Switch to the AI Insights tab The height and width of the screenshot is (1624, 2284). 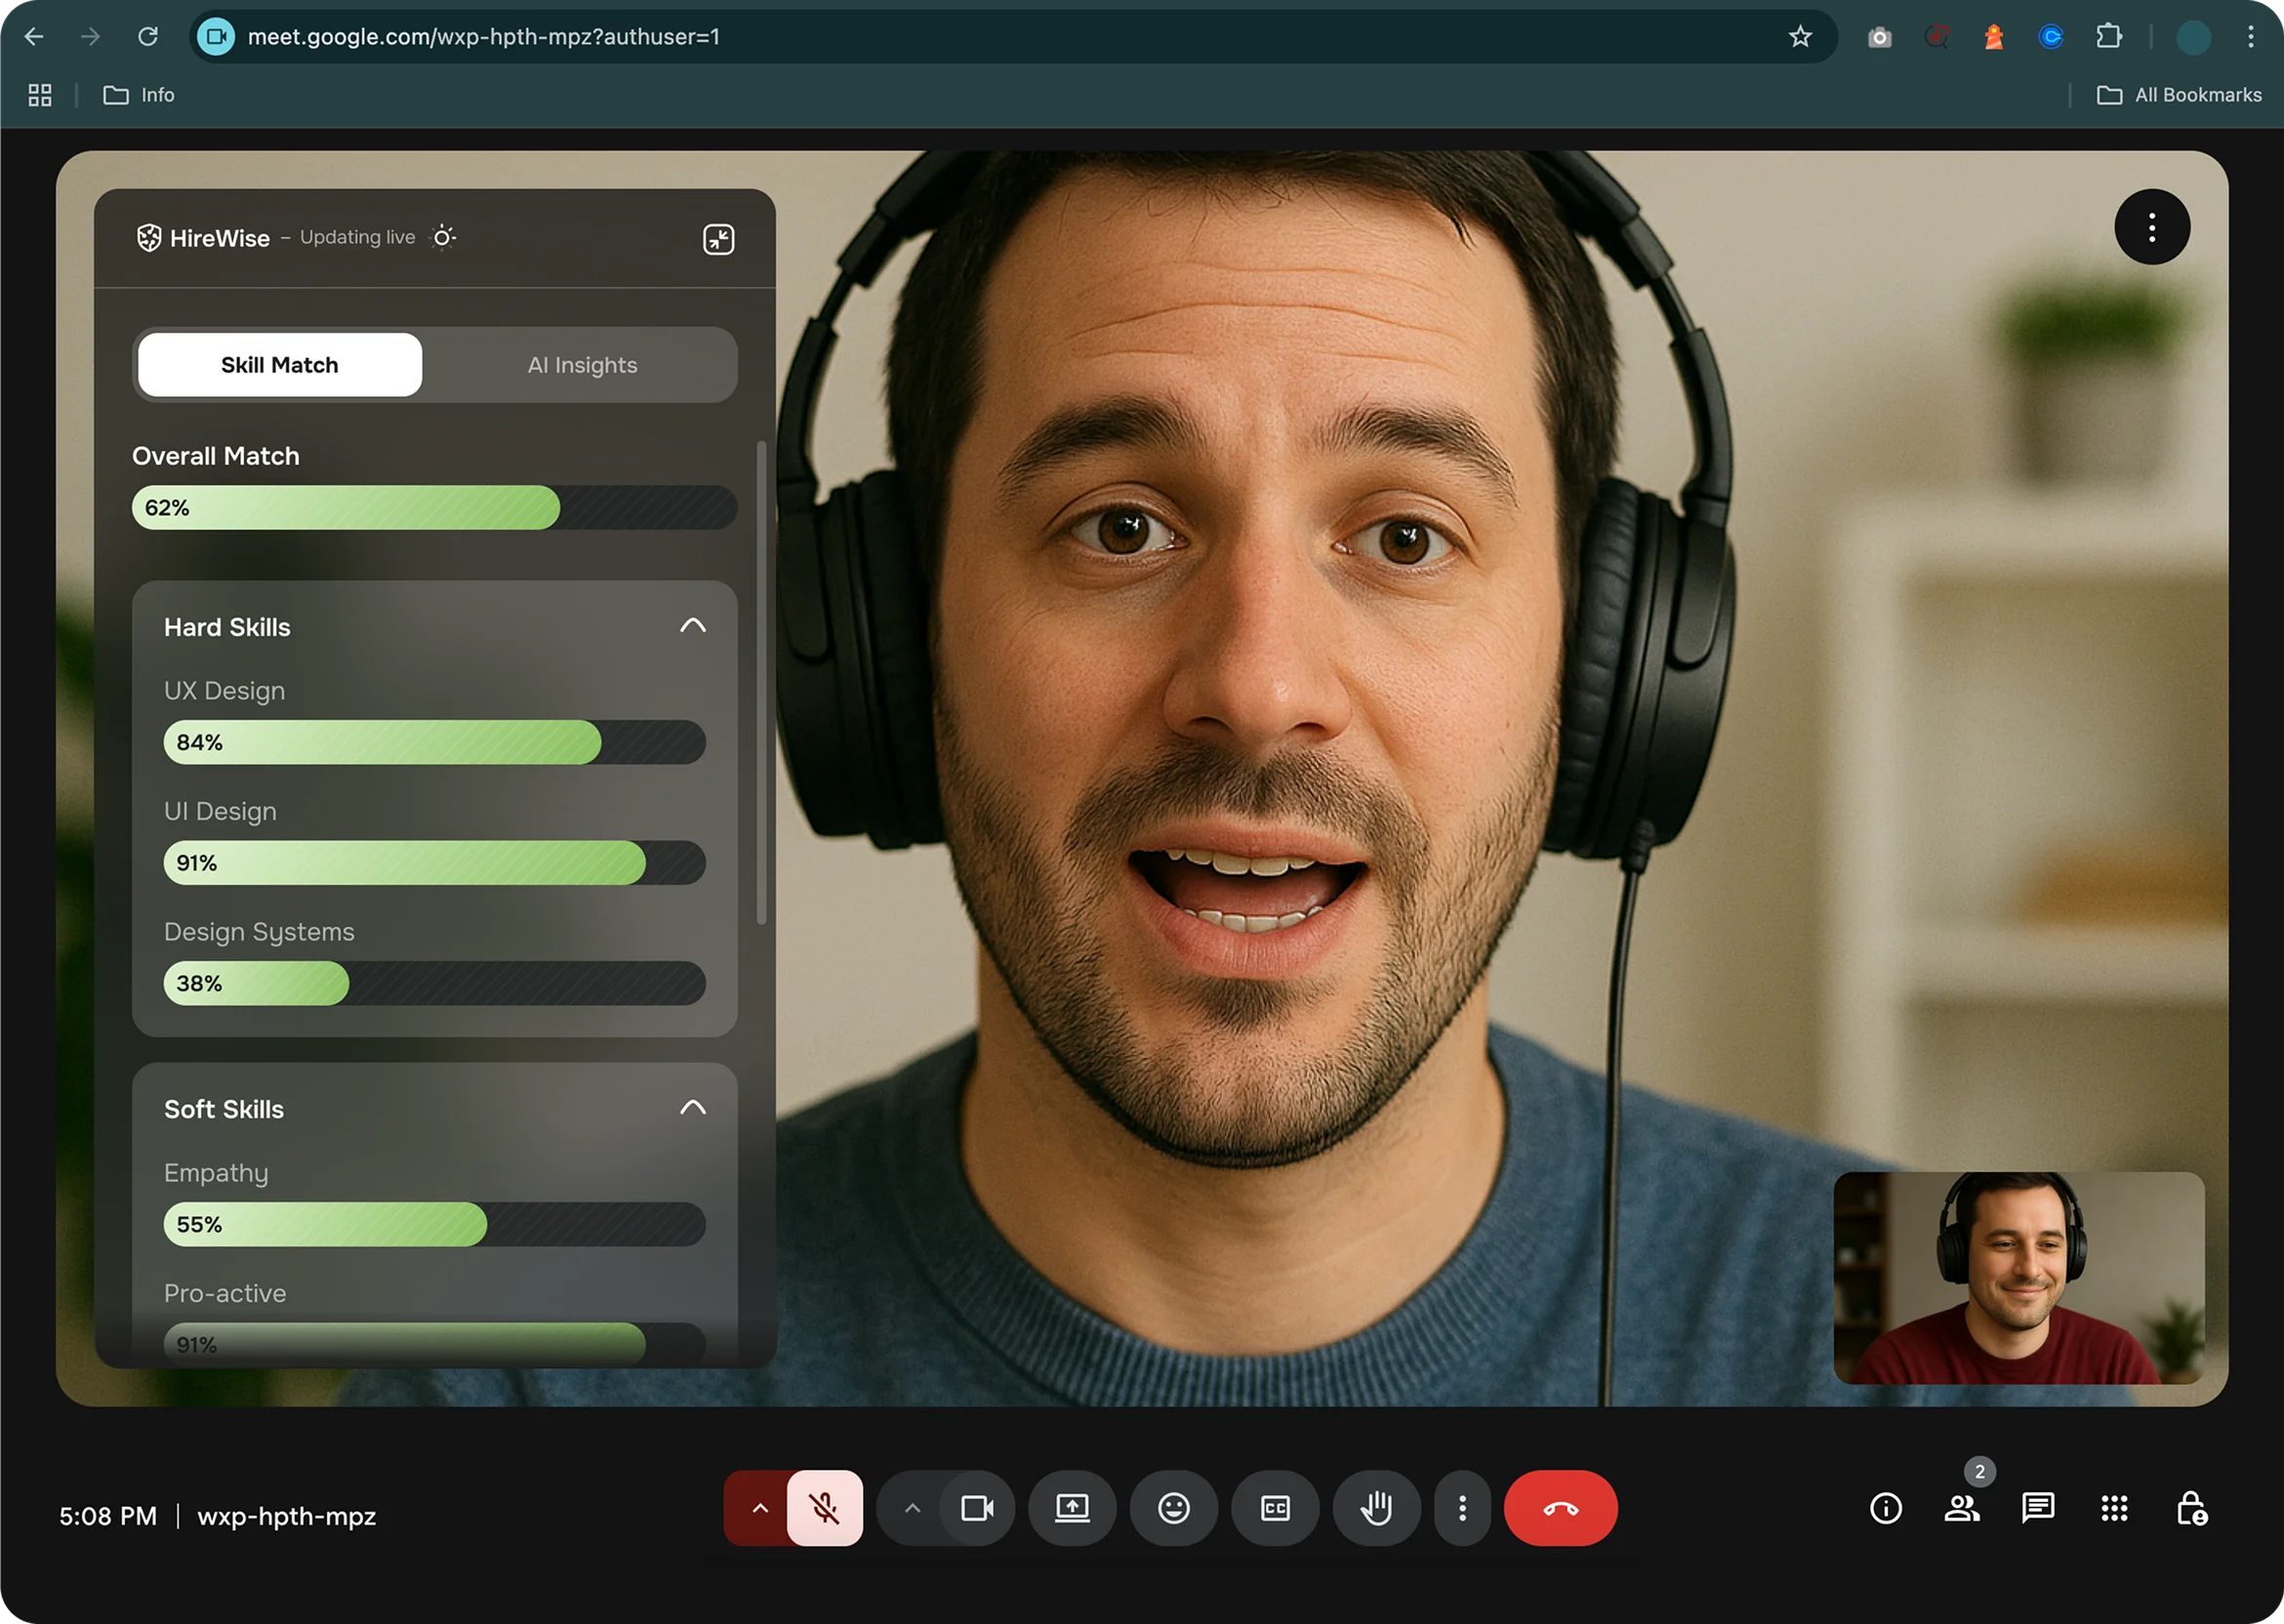coord(582,365)
